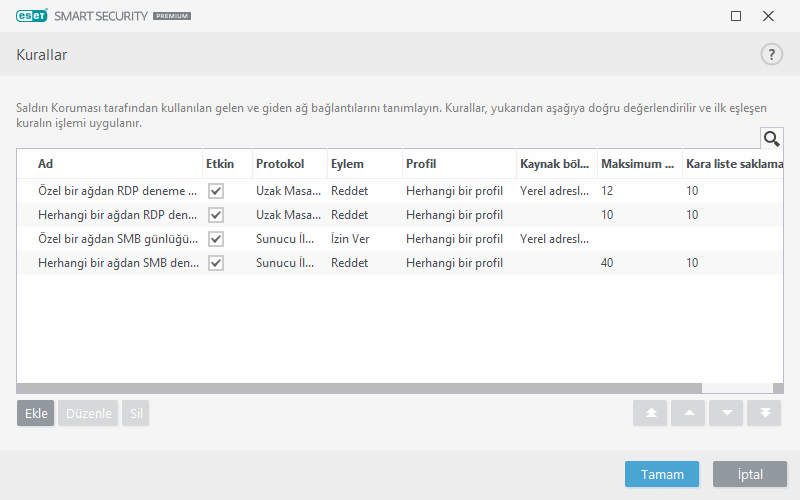Move rule to bottom with double-down arrow
Image resolution: width=800 pixels, height=500 pixels.
764,414
